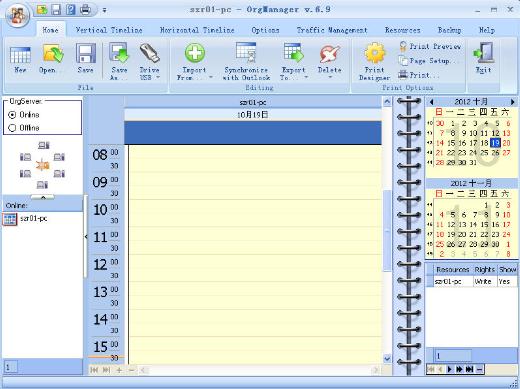Open Export To dropdown arrow
The height and width of the screenshot is (389, 520).
click(x=306, y=77)
